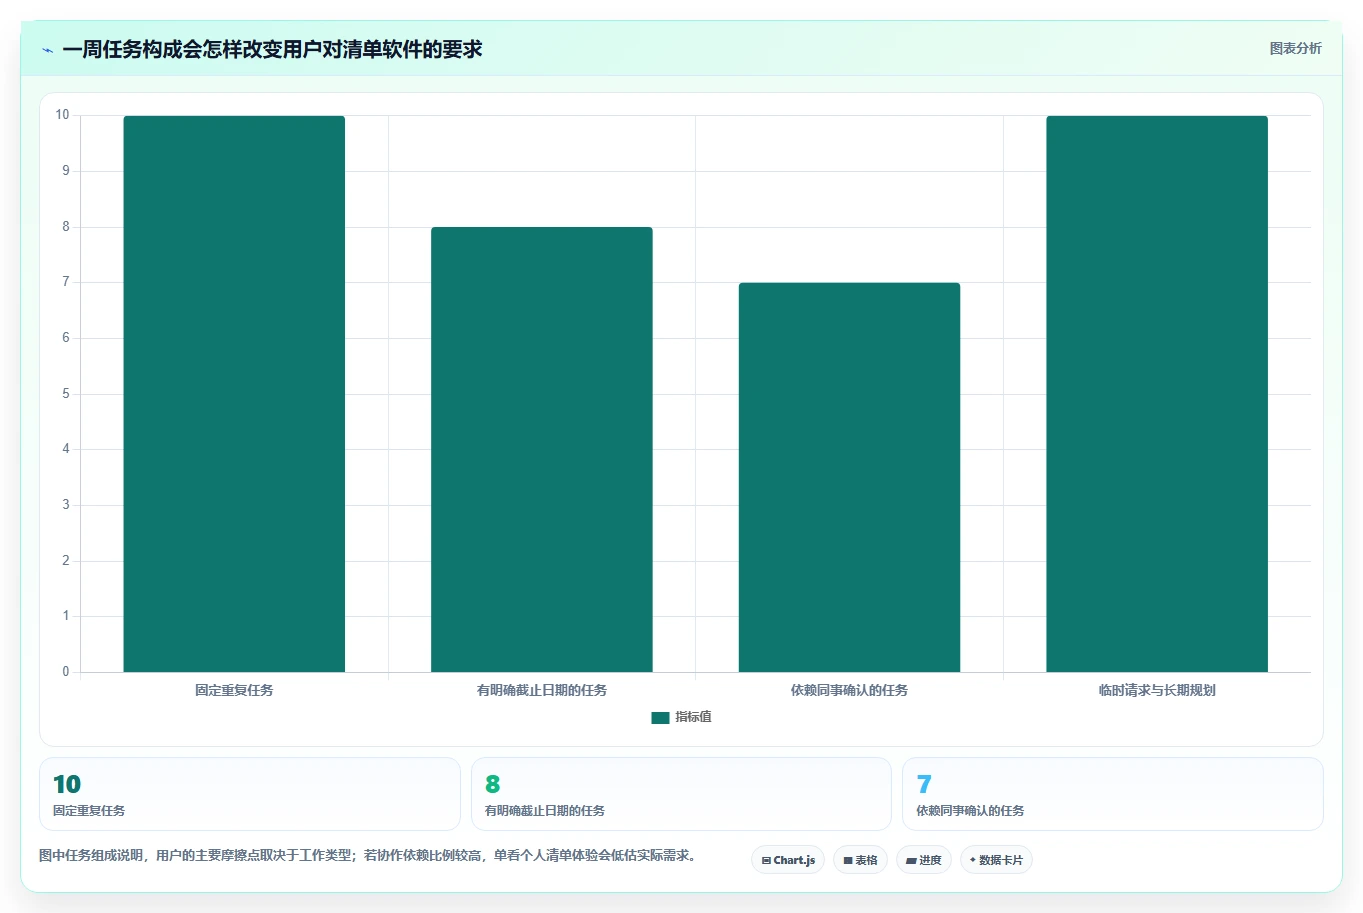Click the y-axis value 5
The width and height of the screenshot is (1363, 913).
tap(66, 394)
